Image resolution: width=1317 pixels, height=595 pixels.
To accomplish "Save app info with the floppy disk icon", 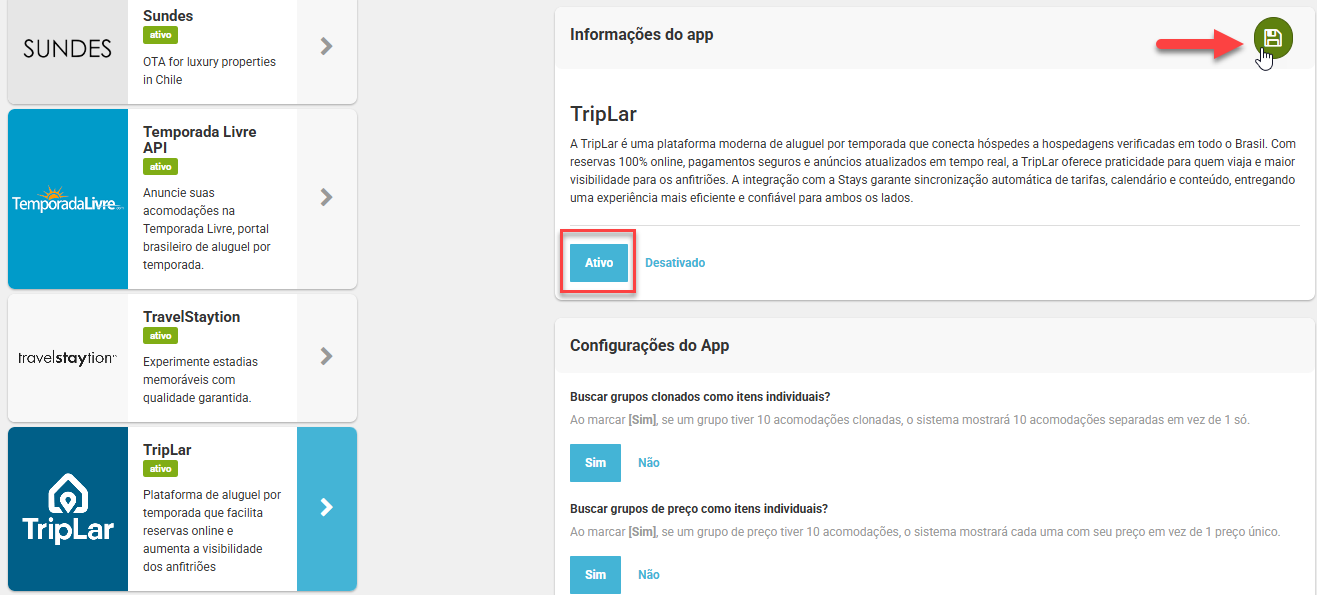I will point(1273,38).
